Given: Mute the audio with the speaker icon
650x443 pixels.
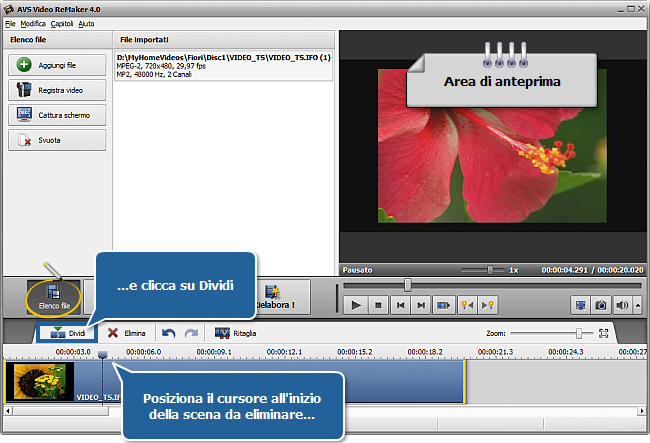Looking at the screenshot, I should pos(623,305).
